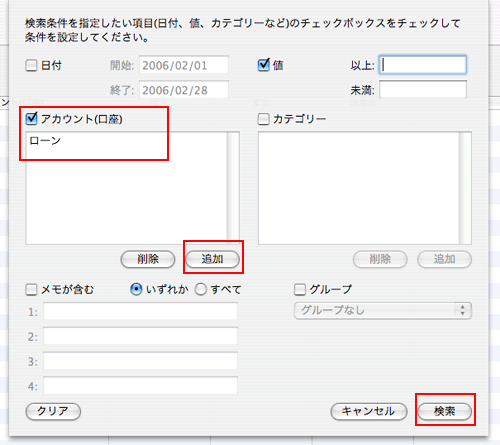Click memo keyword field 1

click(x=140, y=311)
